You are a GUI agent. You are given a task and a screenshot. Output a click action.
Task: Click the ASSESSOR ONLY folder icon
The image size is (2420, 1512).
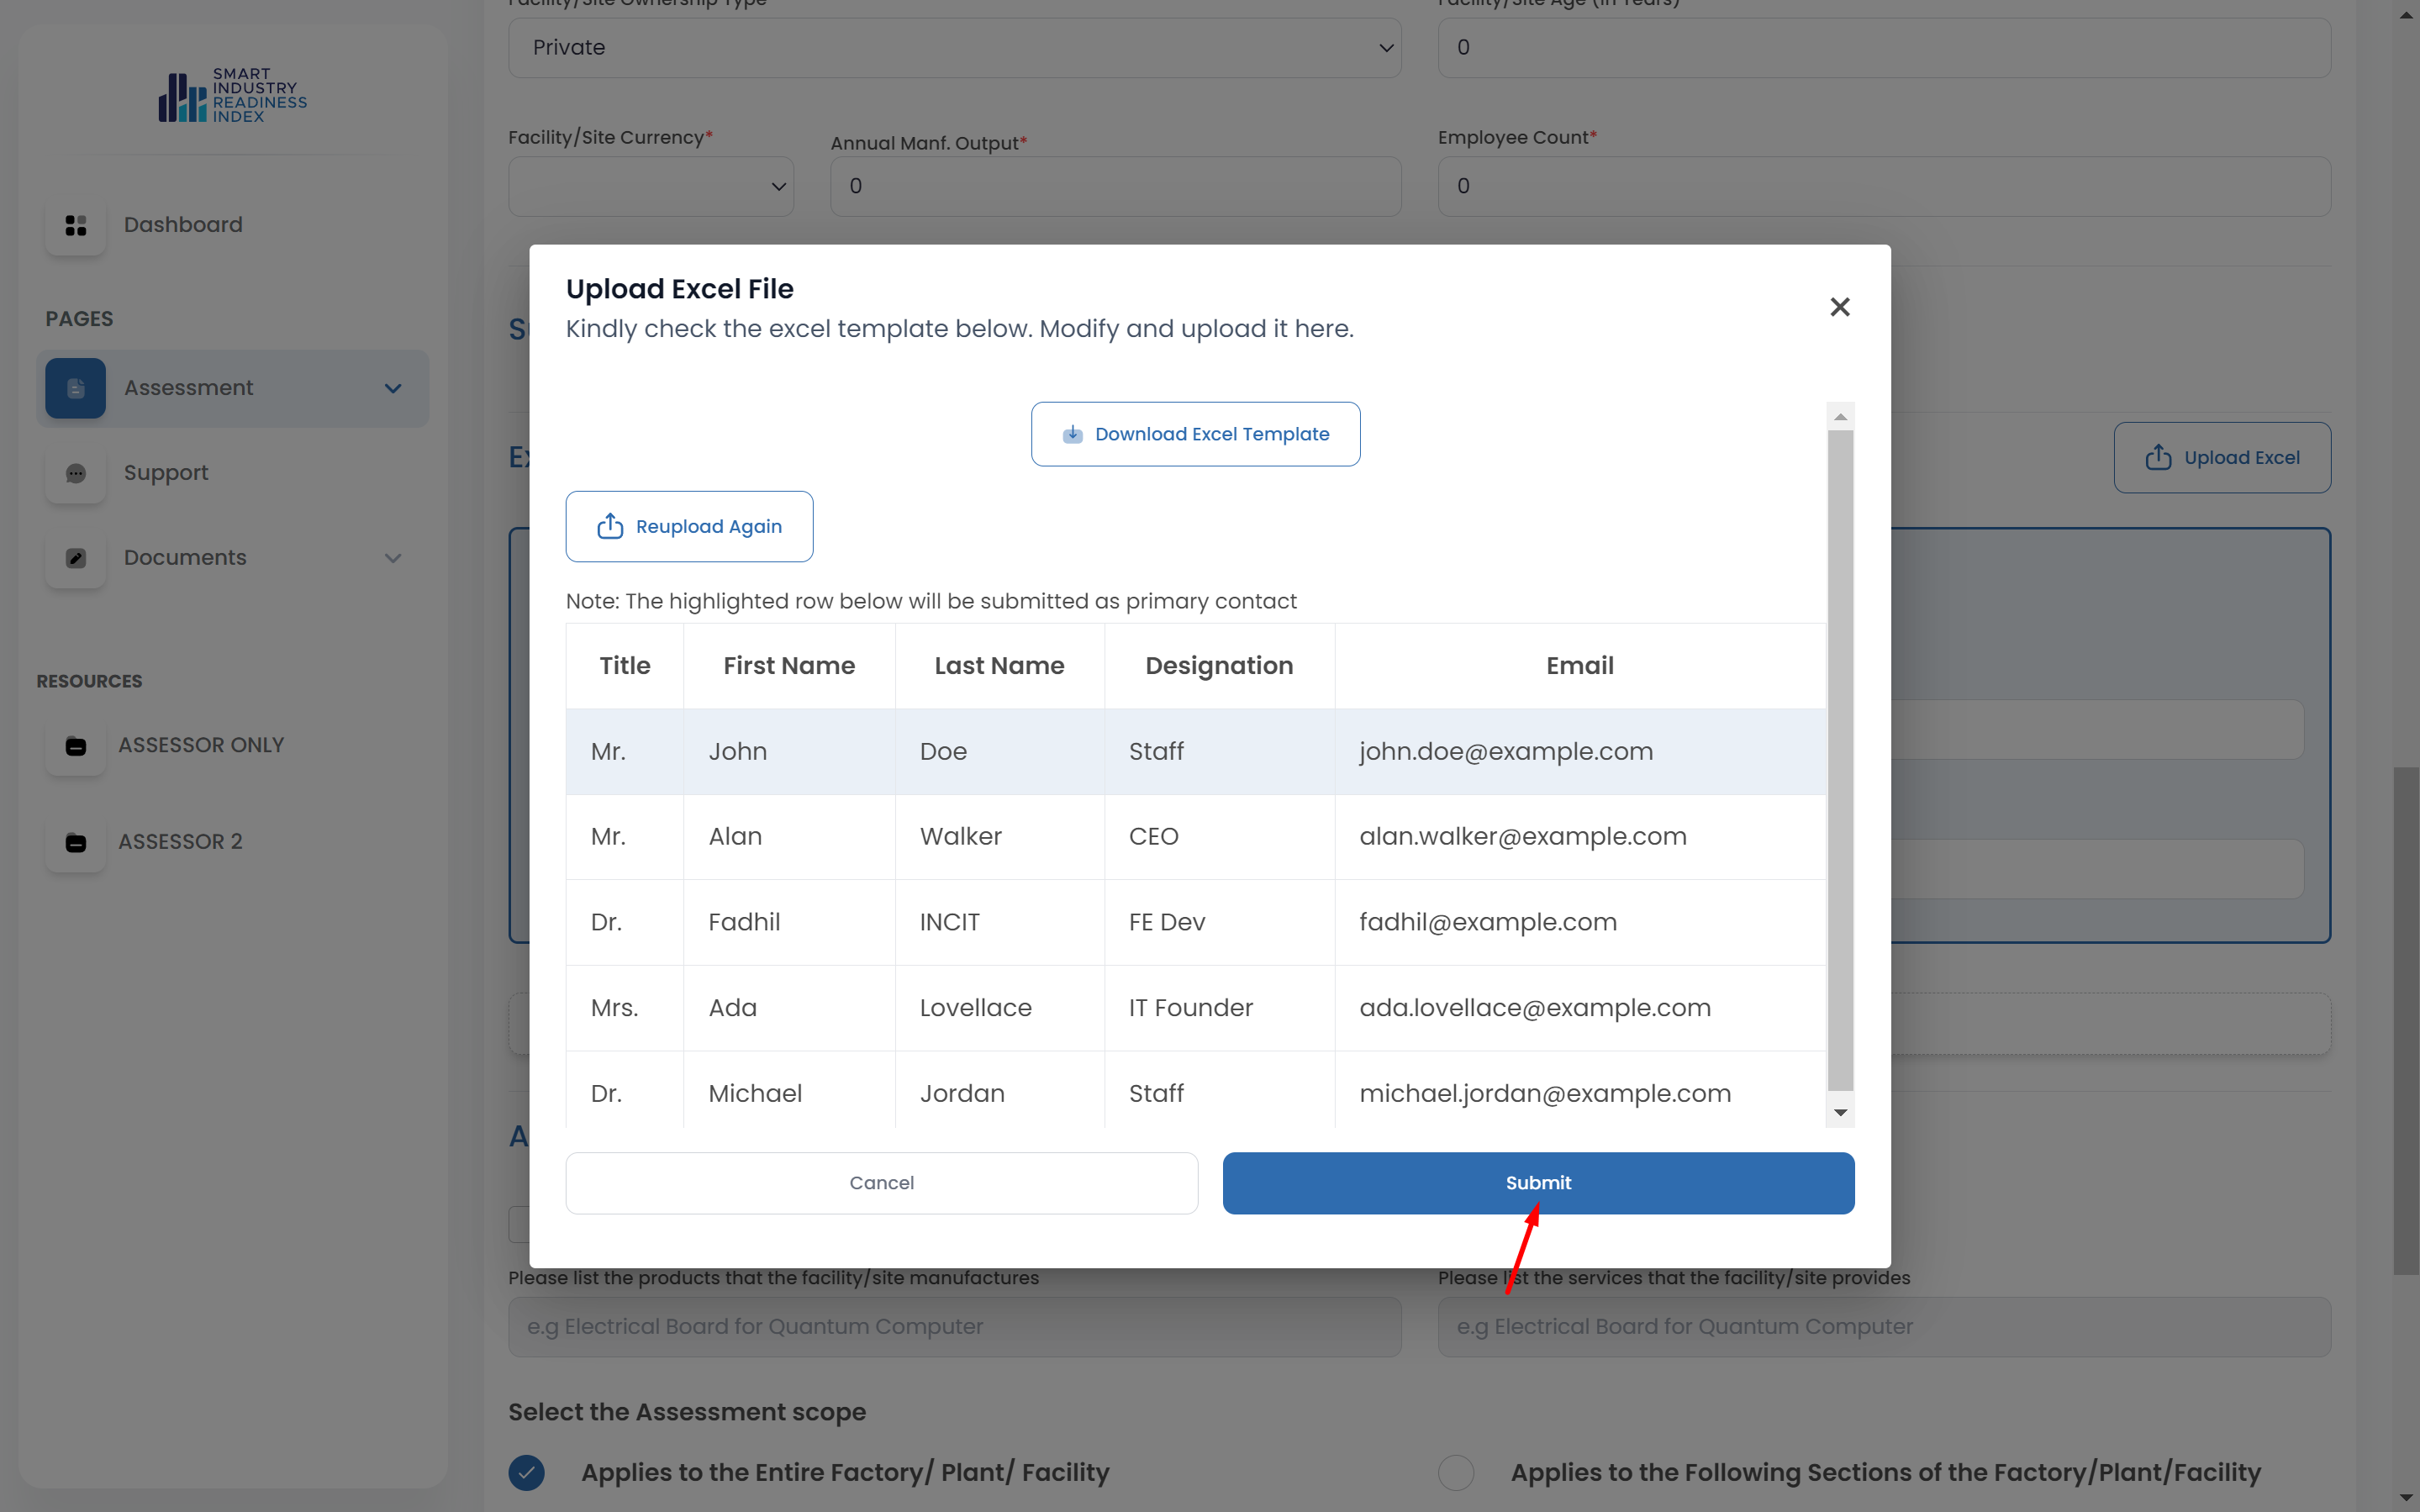click(75, 746)
